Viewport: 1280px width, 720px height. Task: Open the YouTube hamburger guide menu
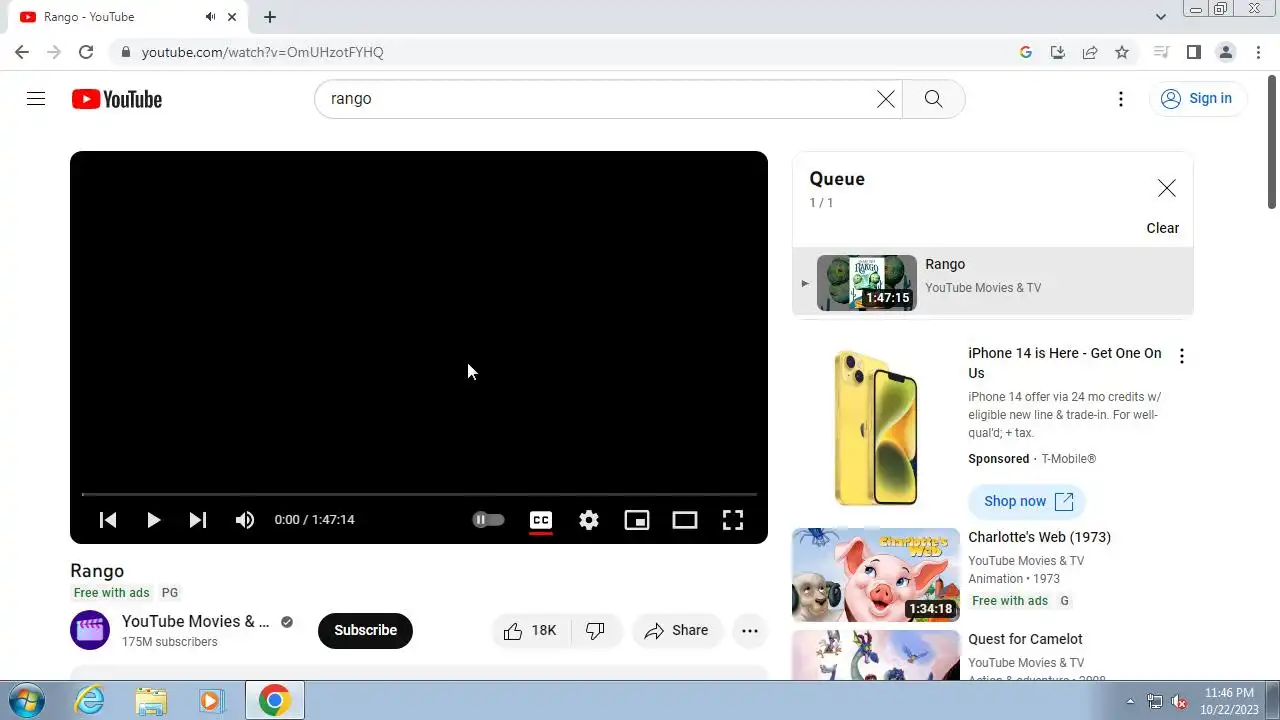click(36, 99)
